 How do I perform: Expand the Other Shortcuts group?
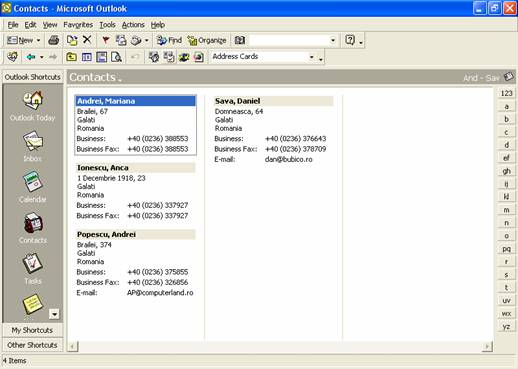[33, 345]
